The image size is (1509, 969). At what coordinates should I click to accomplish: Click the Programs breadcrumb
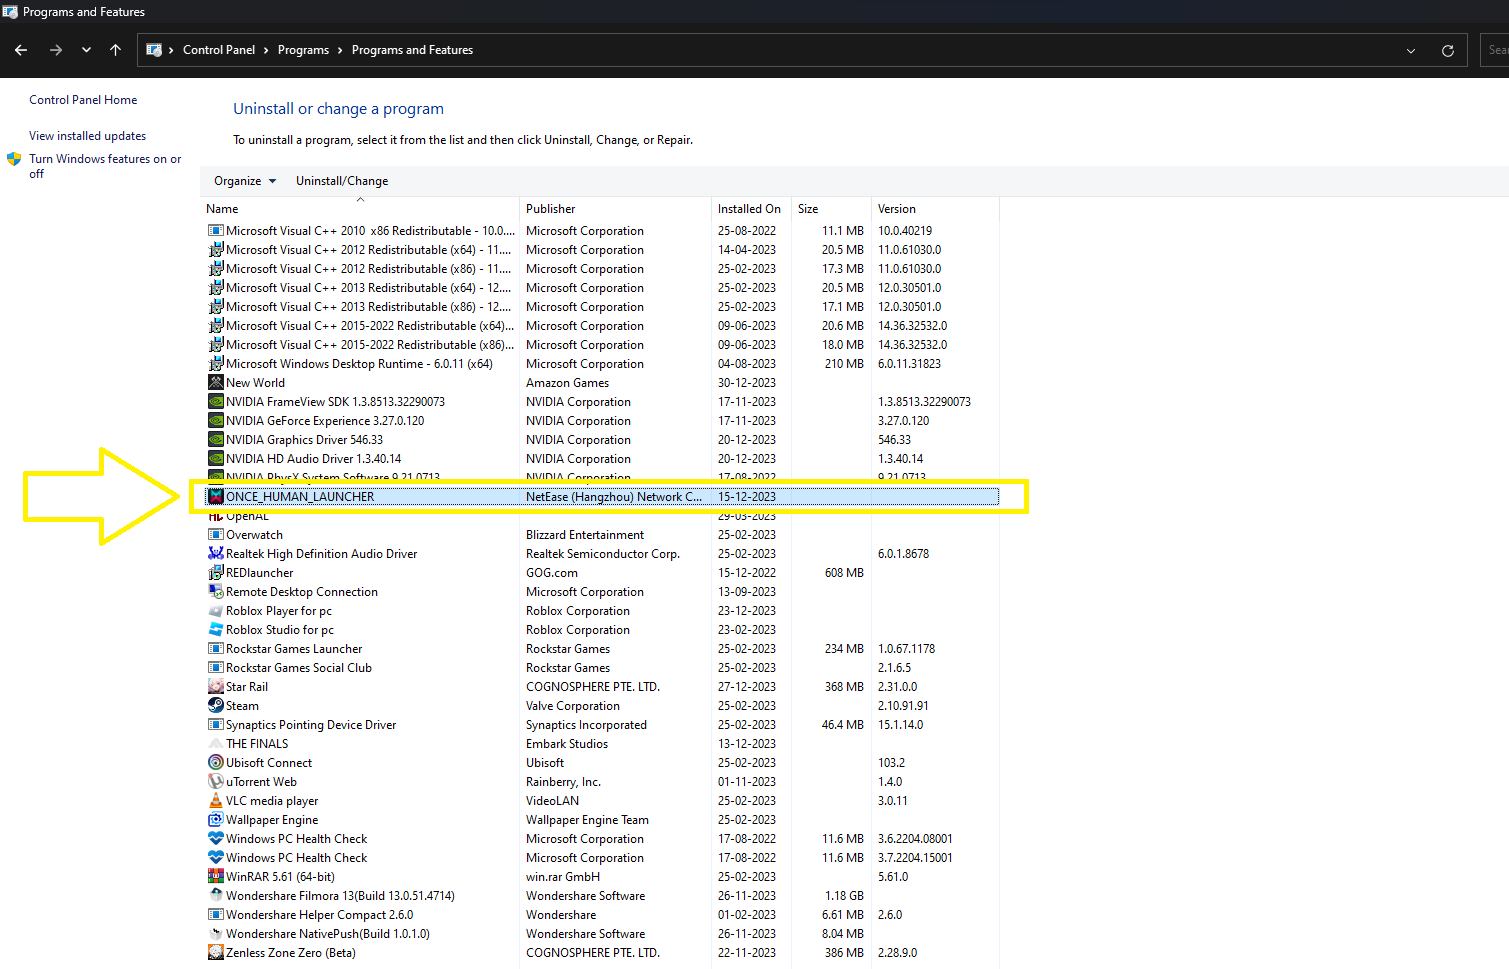coord(303,50)
